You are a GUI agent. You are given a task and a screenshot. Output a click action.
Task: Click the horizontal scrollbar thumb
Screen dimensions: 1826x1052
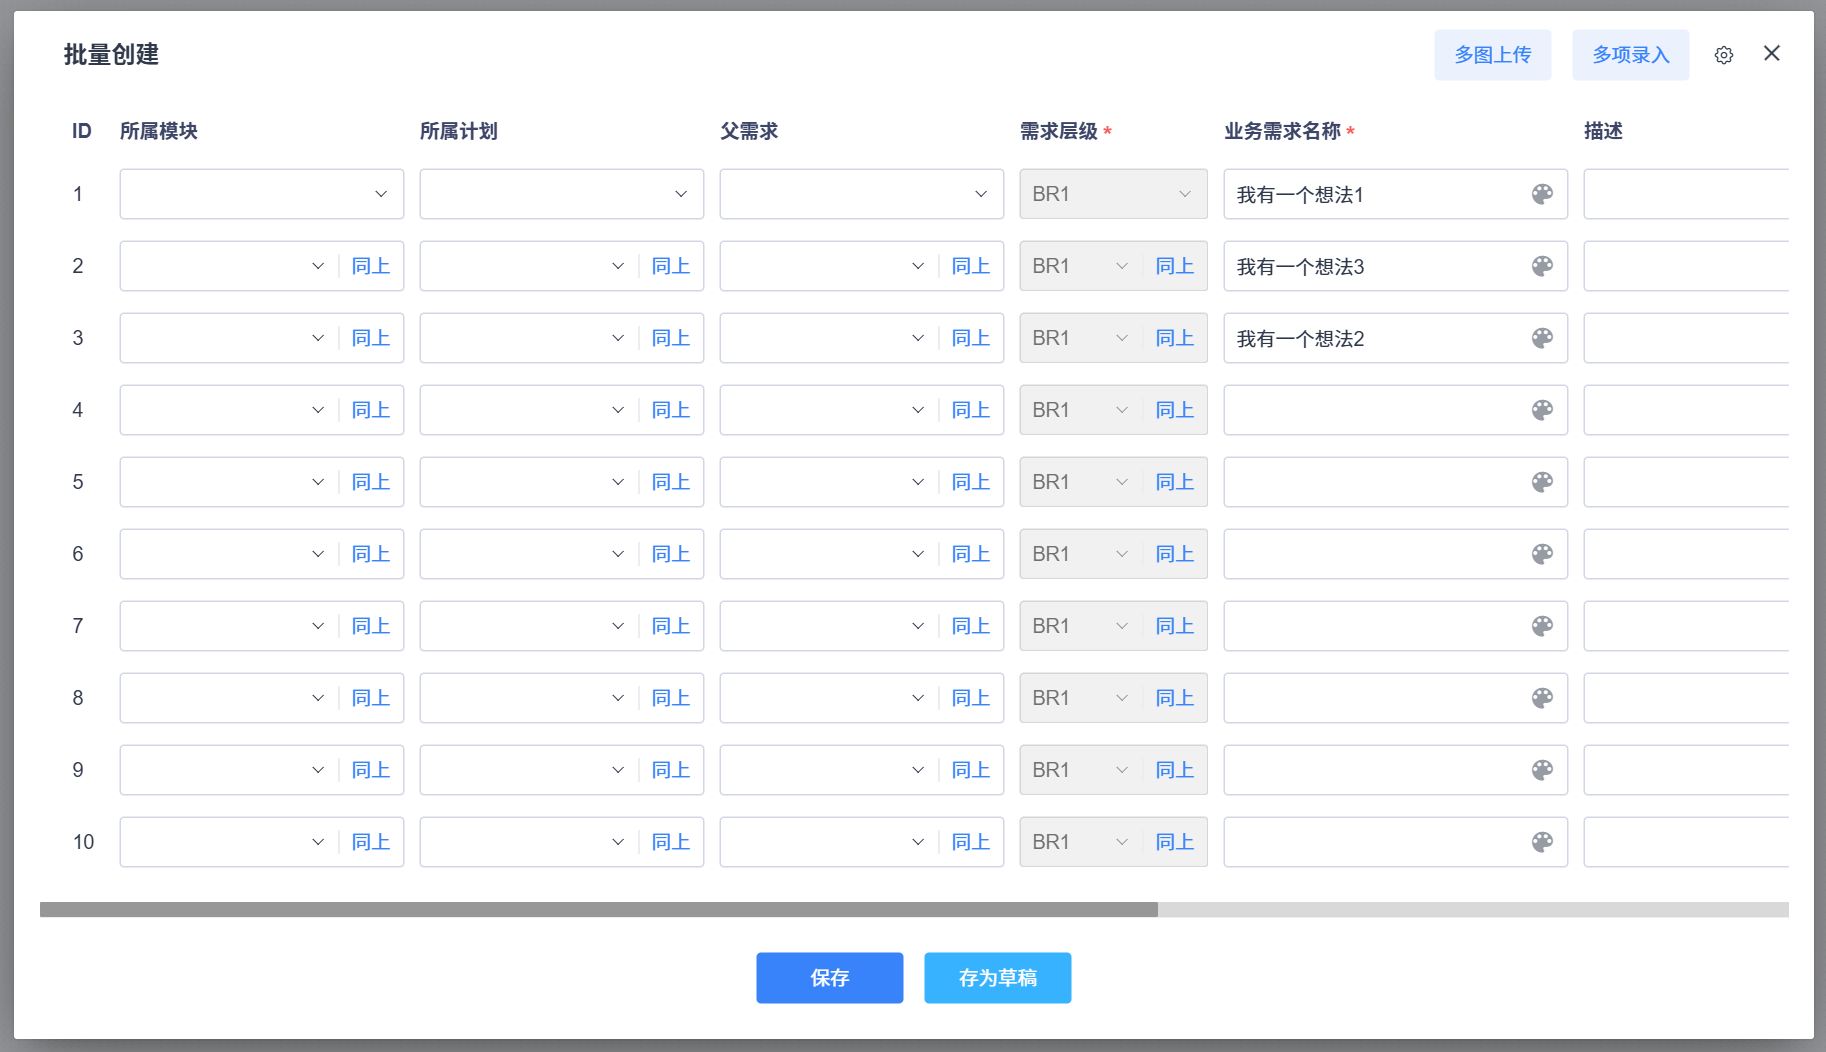click(599, 910)
